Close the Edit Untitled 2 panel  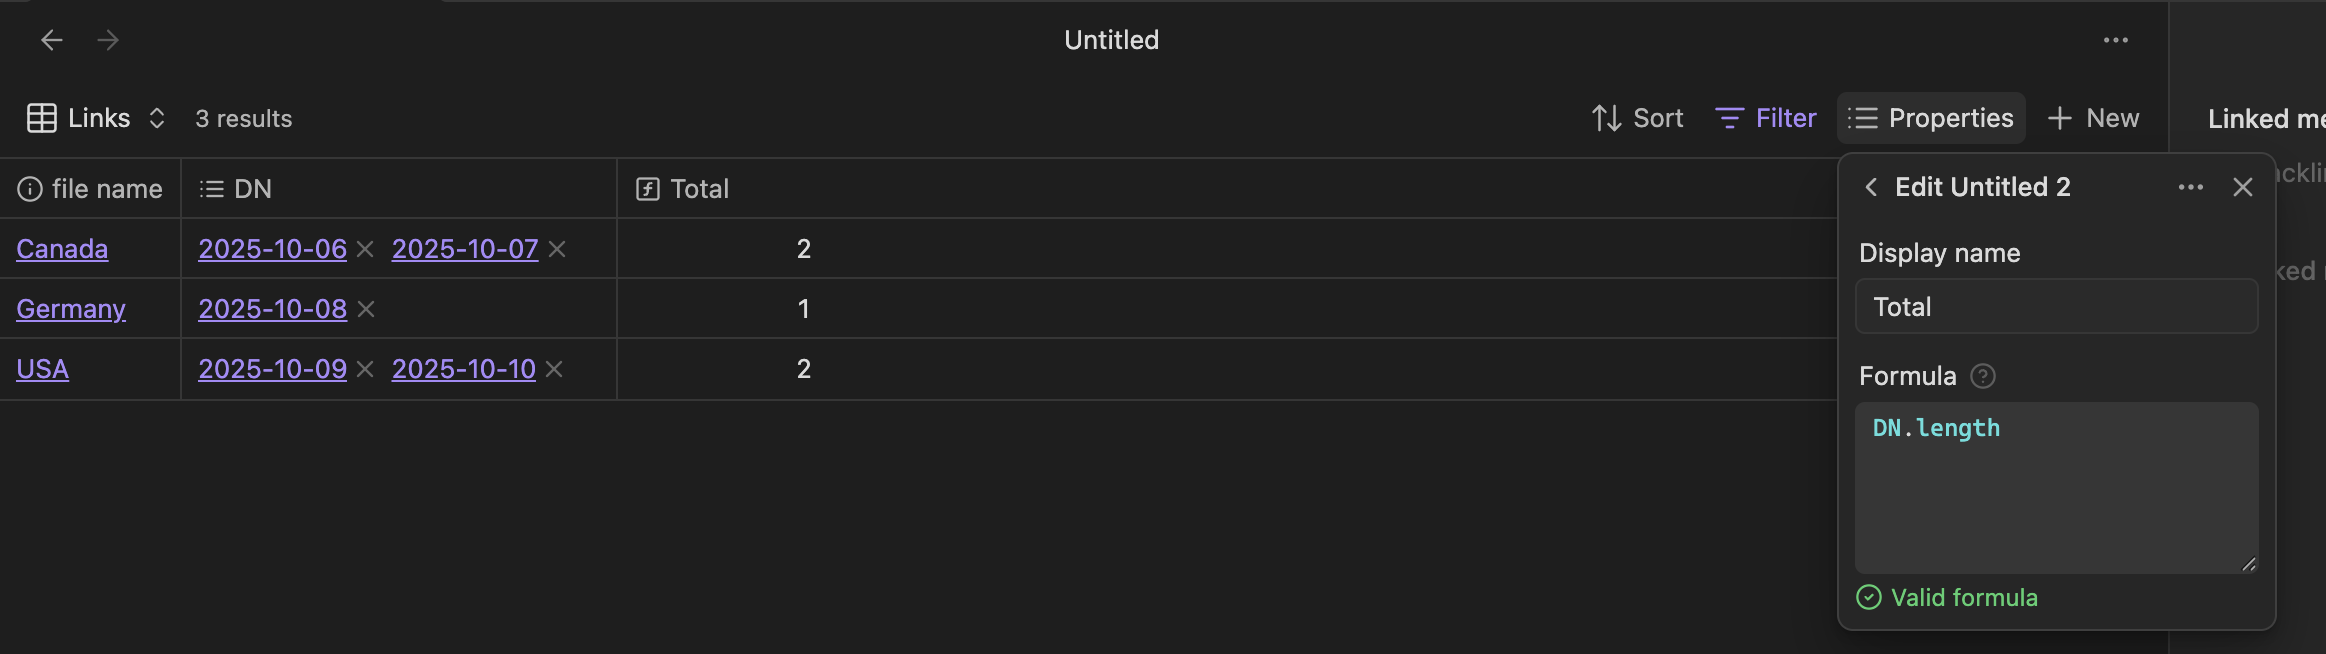pos(2242,187)
